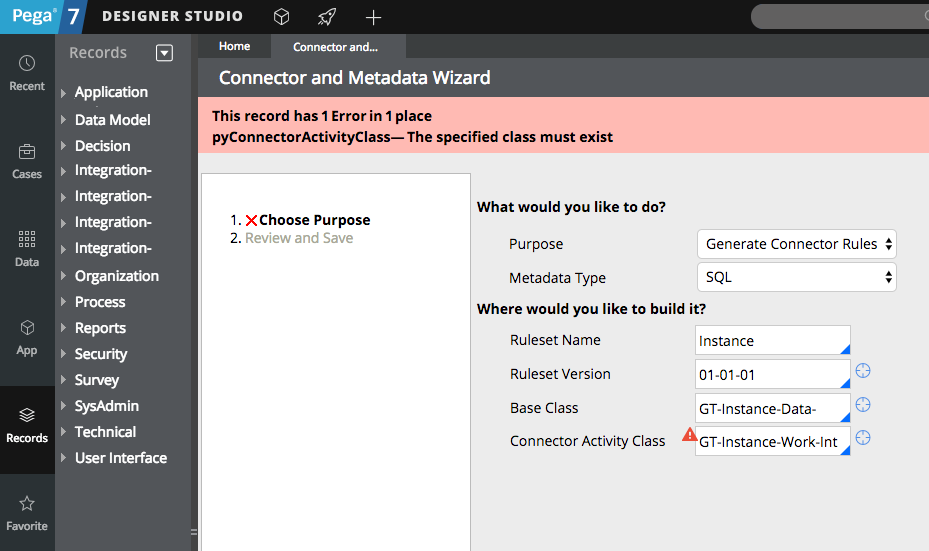
Task: Click the red warning triangle icon
Action: pyautogui.click(x=690, y=434)
